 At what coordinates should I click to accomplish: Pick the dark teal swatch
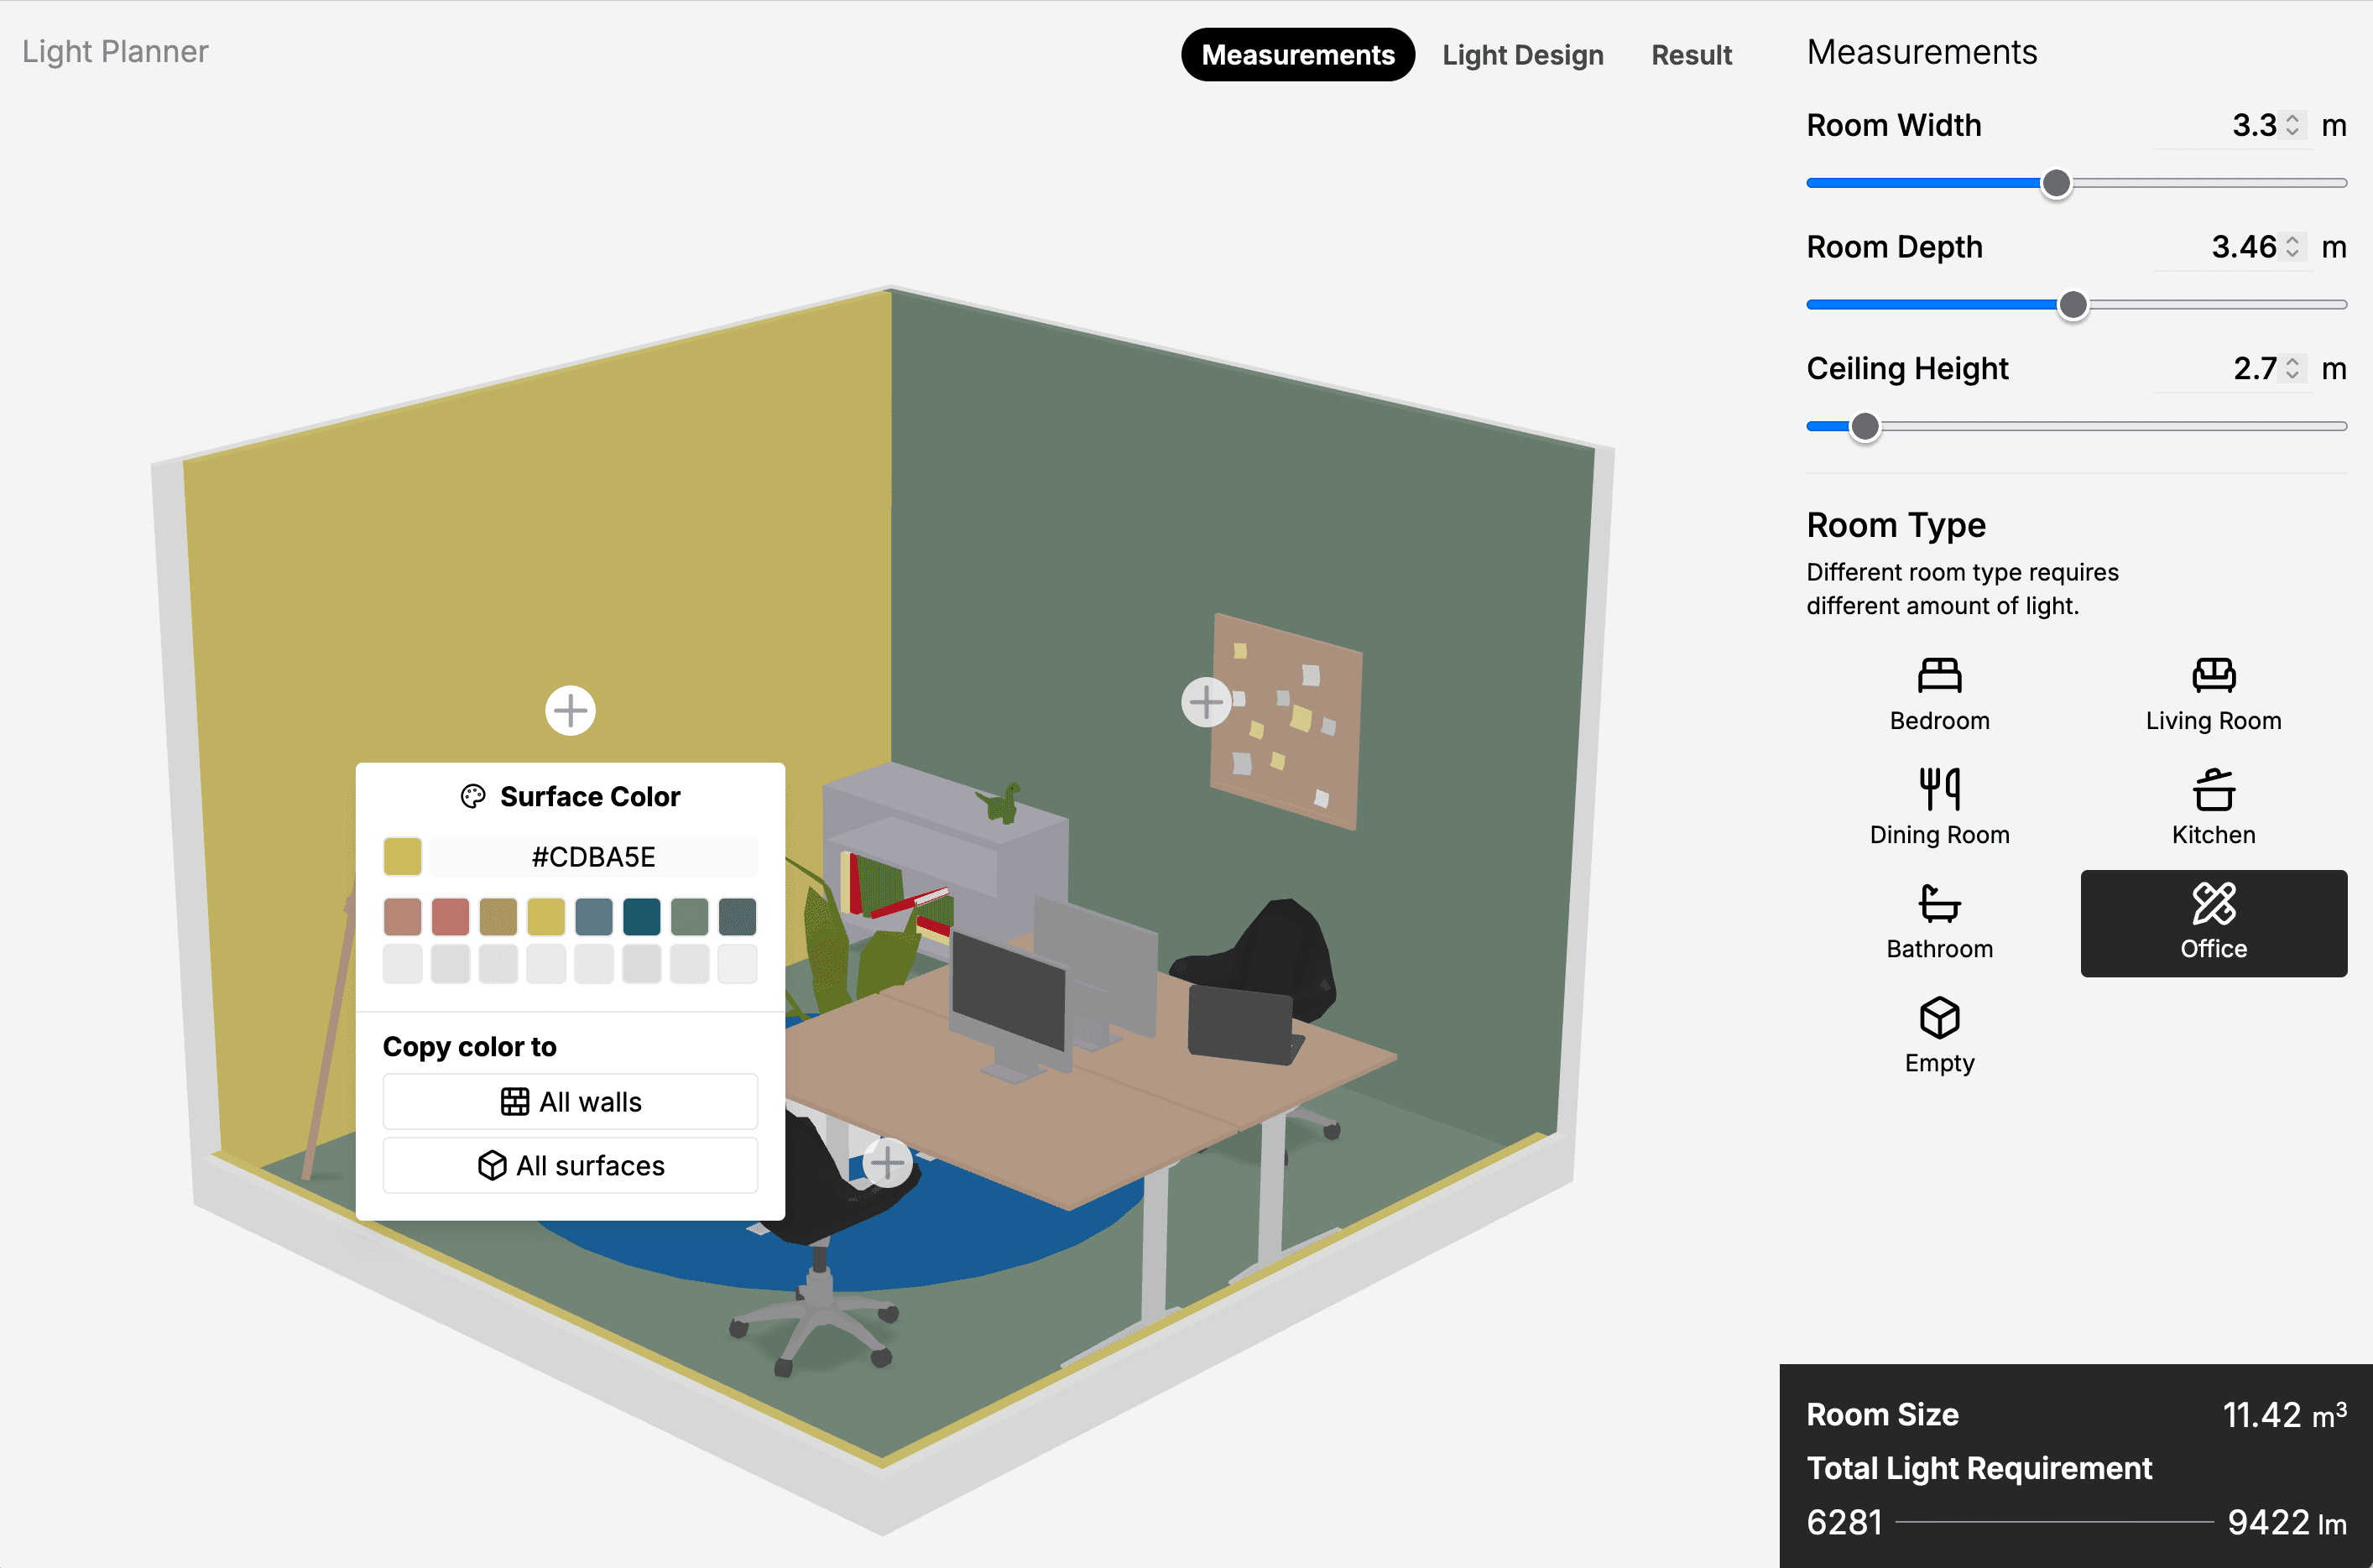(642, 917)
